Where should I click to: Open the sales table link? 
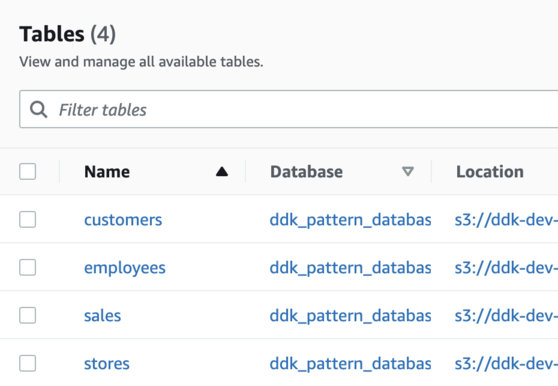point(102,316)
